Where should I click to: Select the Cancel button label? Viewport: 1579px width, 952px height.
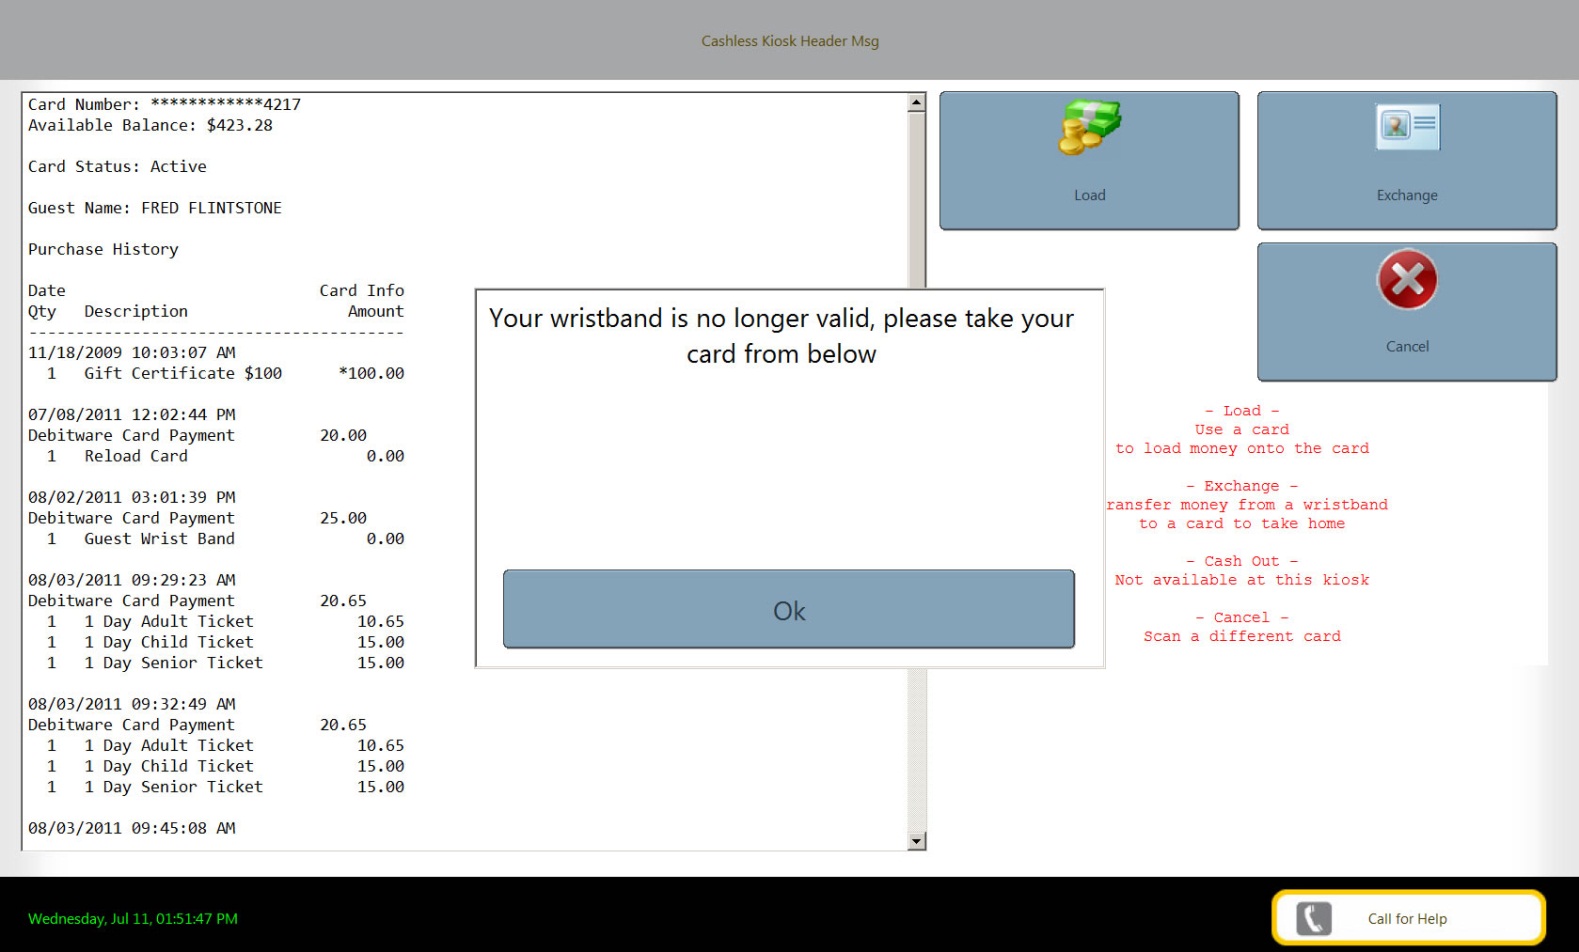[1407, 346]
